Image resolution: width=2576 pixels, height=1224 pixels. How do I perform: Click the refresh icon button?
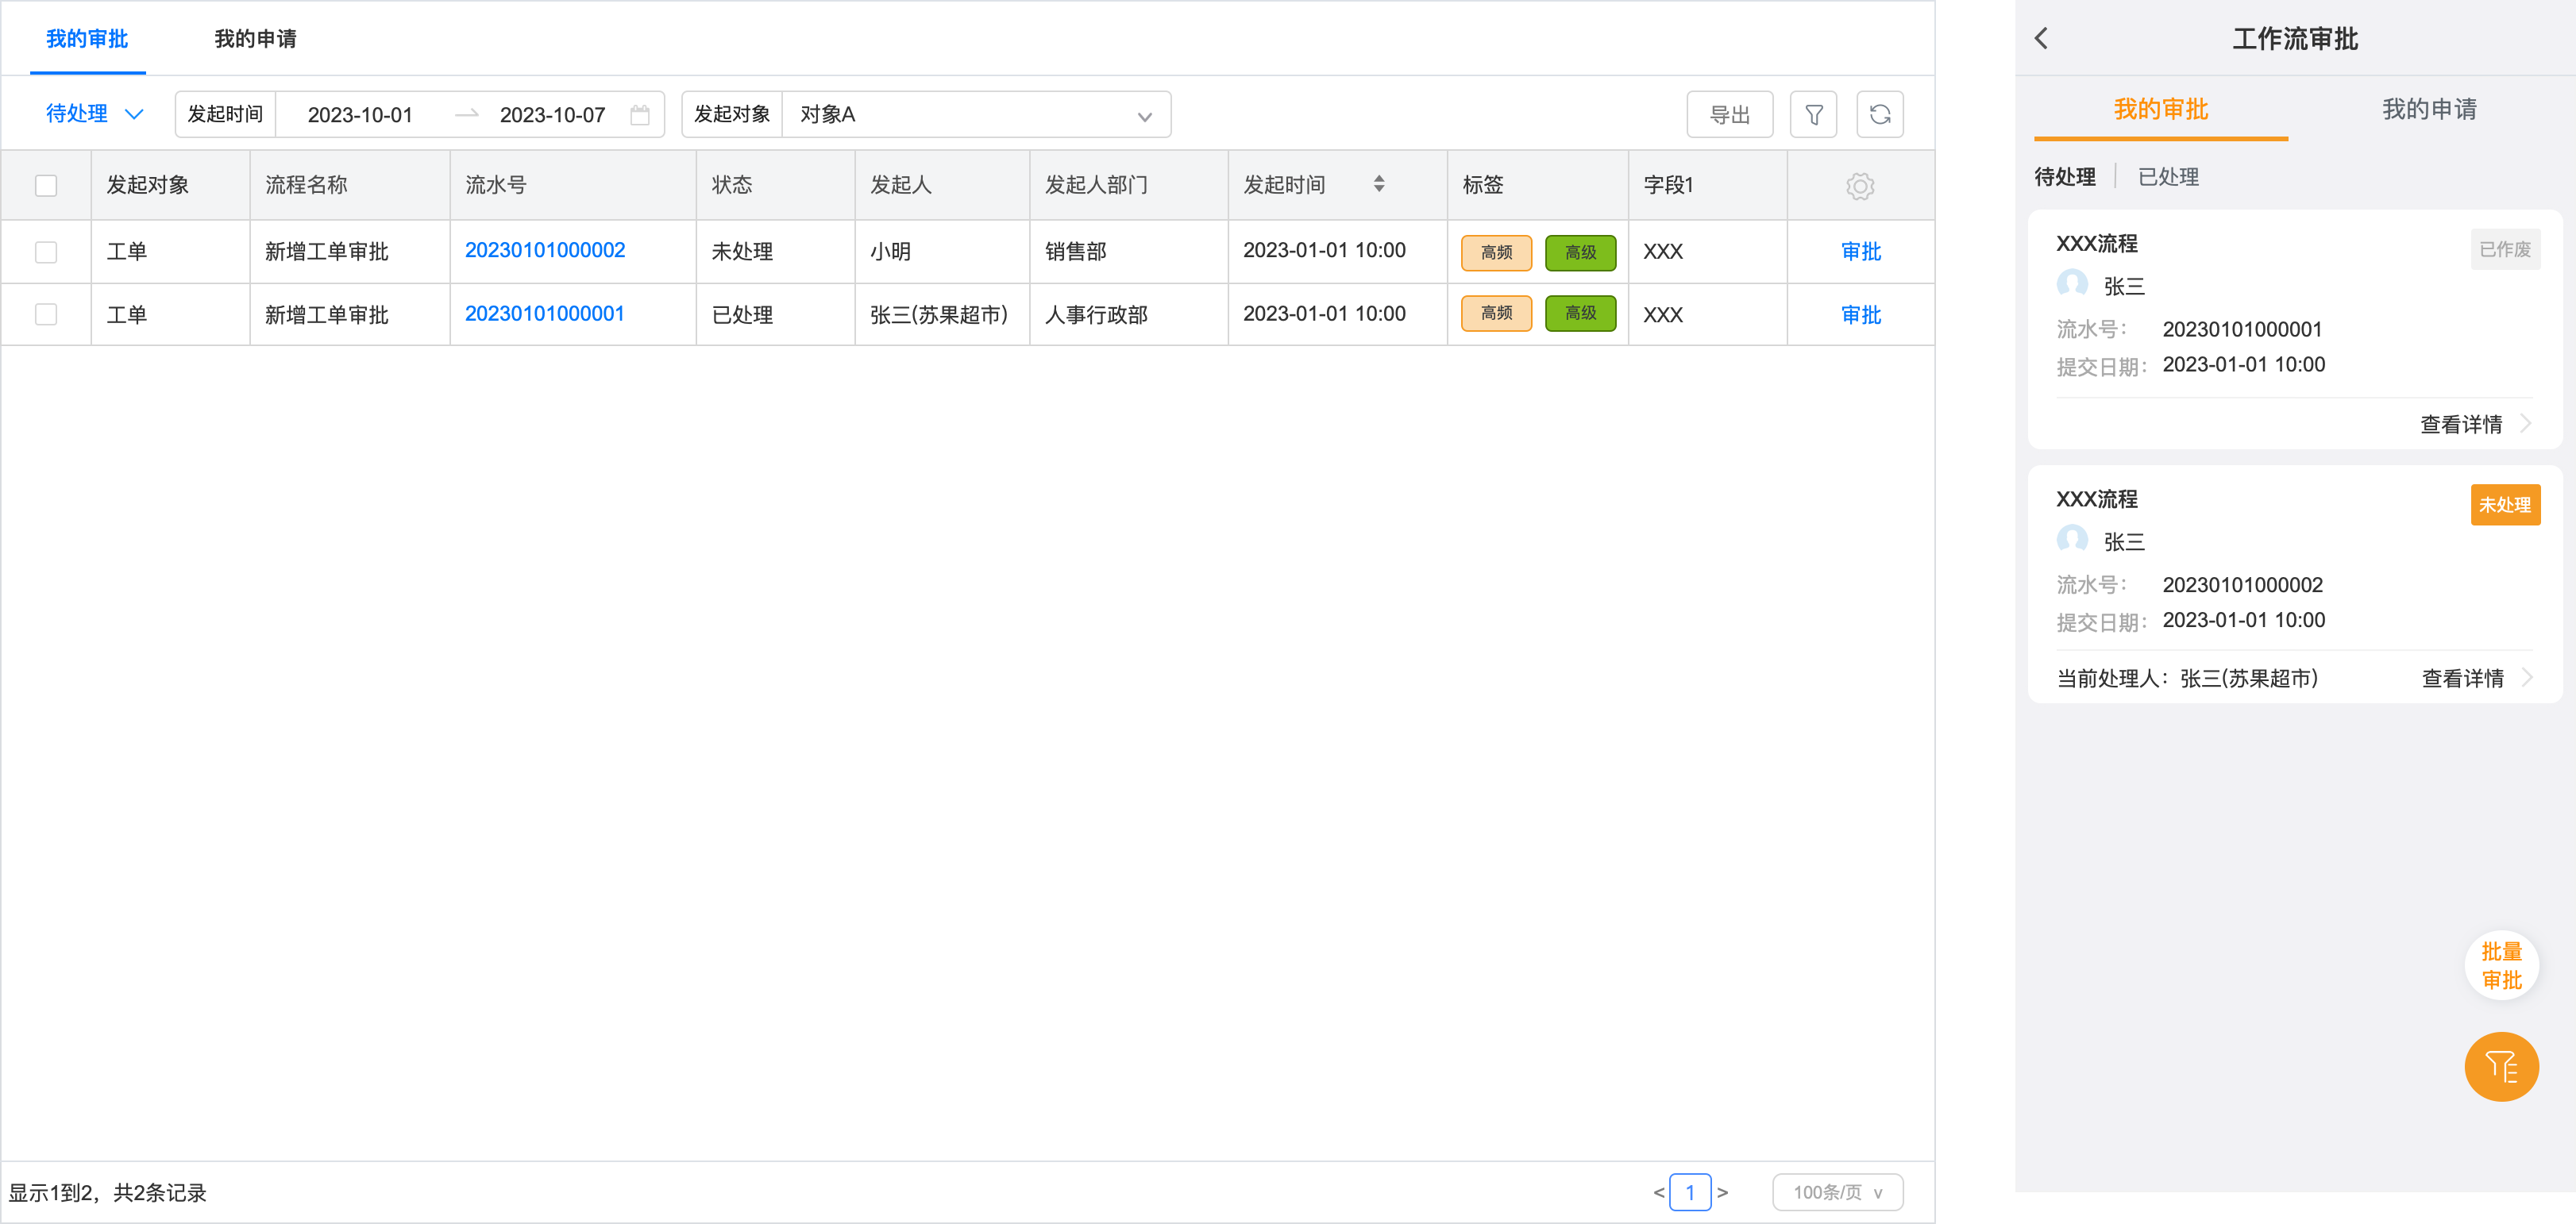[1879, 115]
